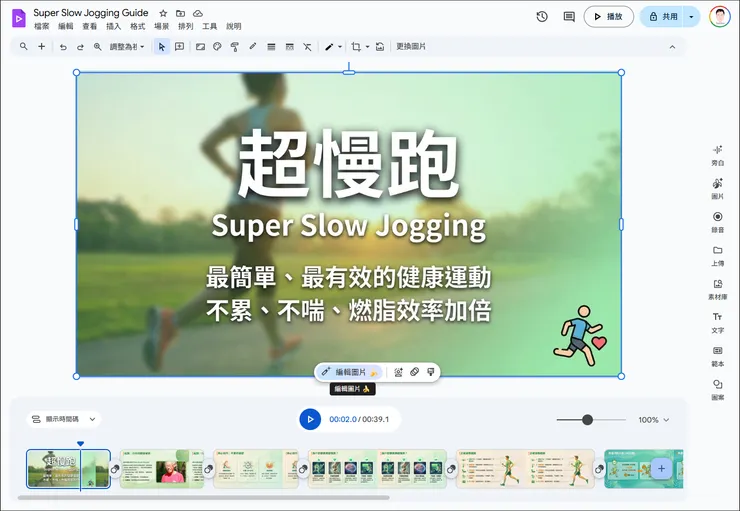740x511 pixels.
Task: Open the 圖片 image generation panel
Action: [x=717, y=189]
